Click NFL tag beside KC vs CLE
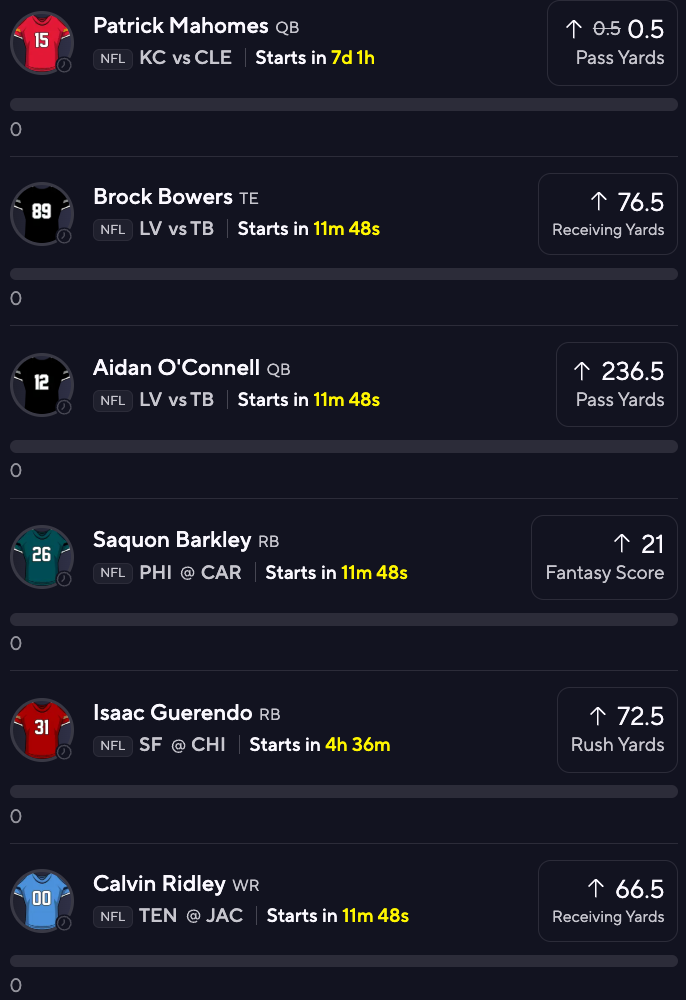Screen dimensions: 686x1000 [113, 59]
